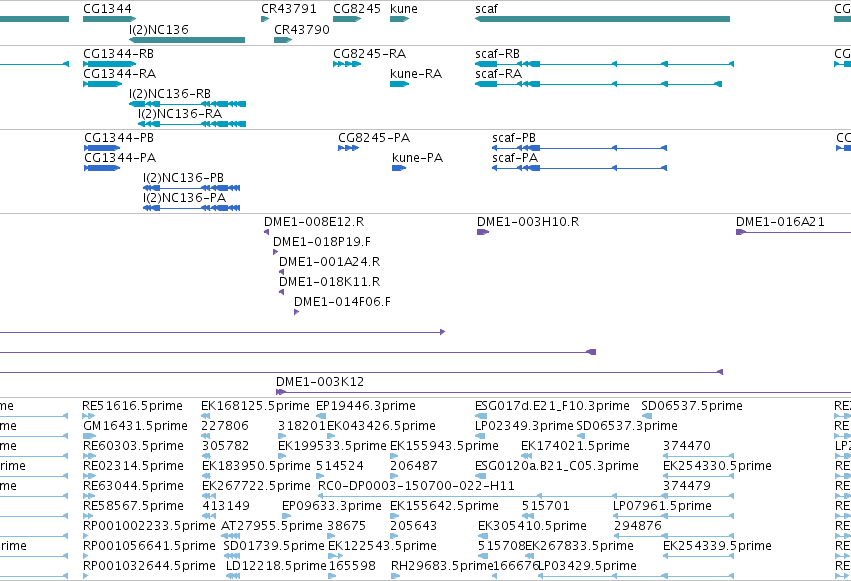Open EST RC0-DP0003-150700-022-H11
851x581 pixels.
pos(416,486)
